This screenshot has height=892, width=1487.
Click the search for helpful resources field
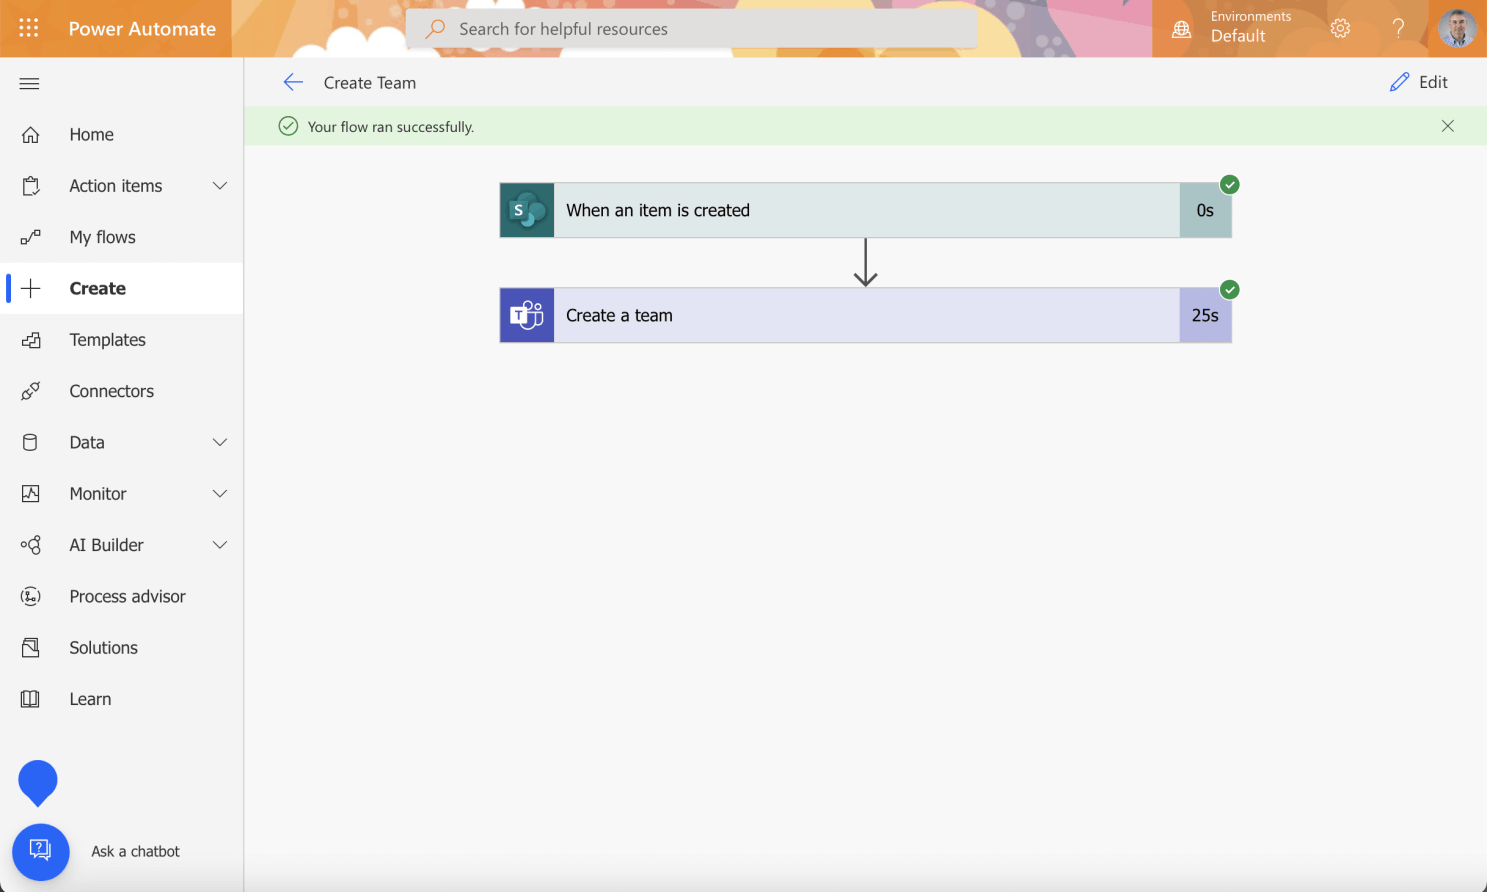(691, 29)
